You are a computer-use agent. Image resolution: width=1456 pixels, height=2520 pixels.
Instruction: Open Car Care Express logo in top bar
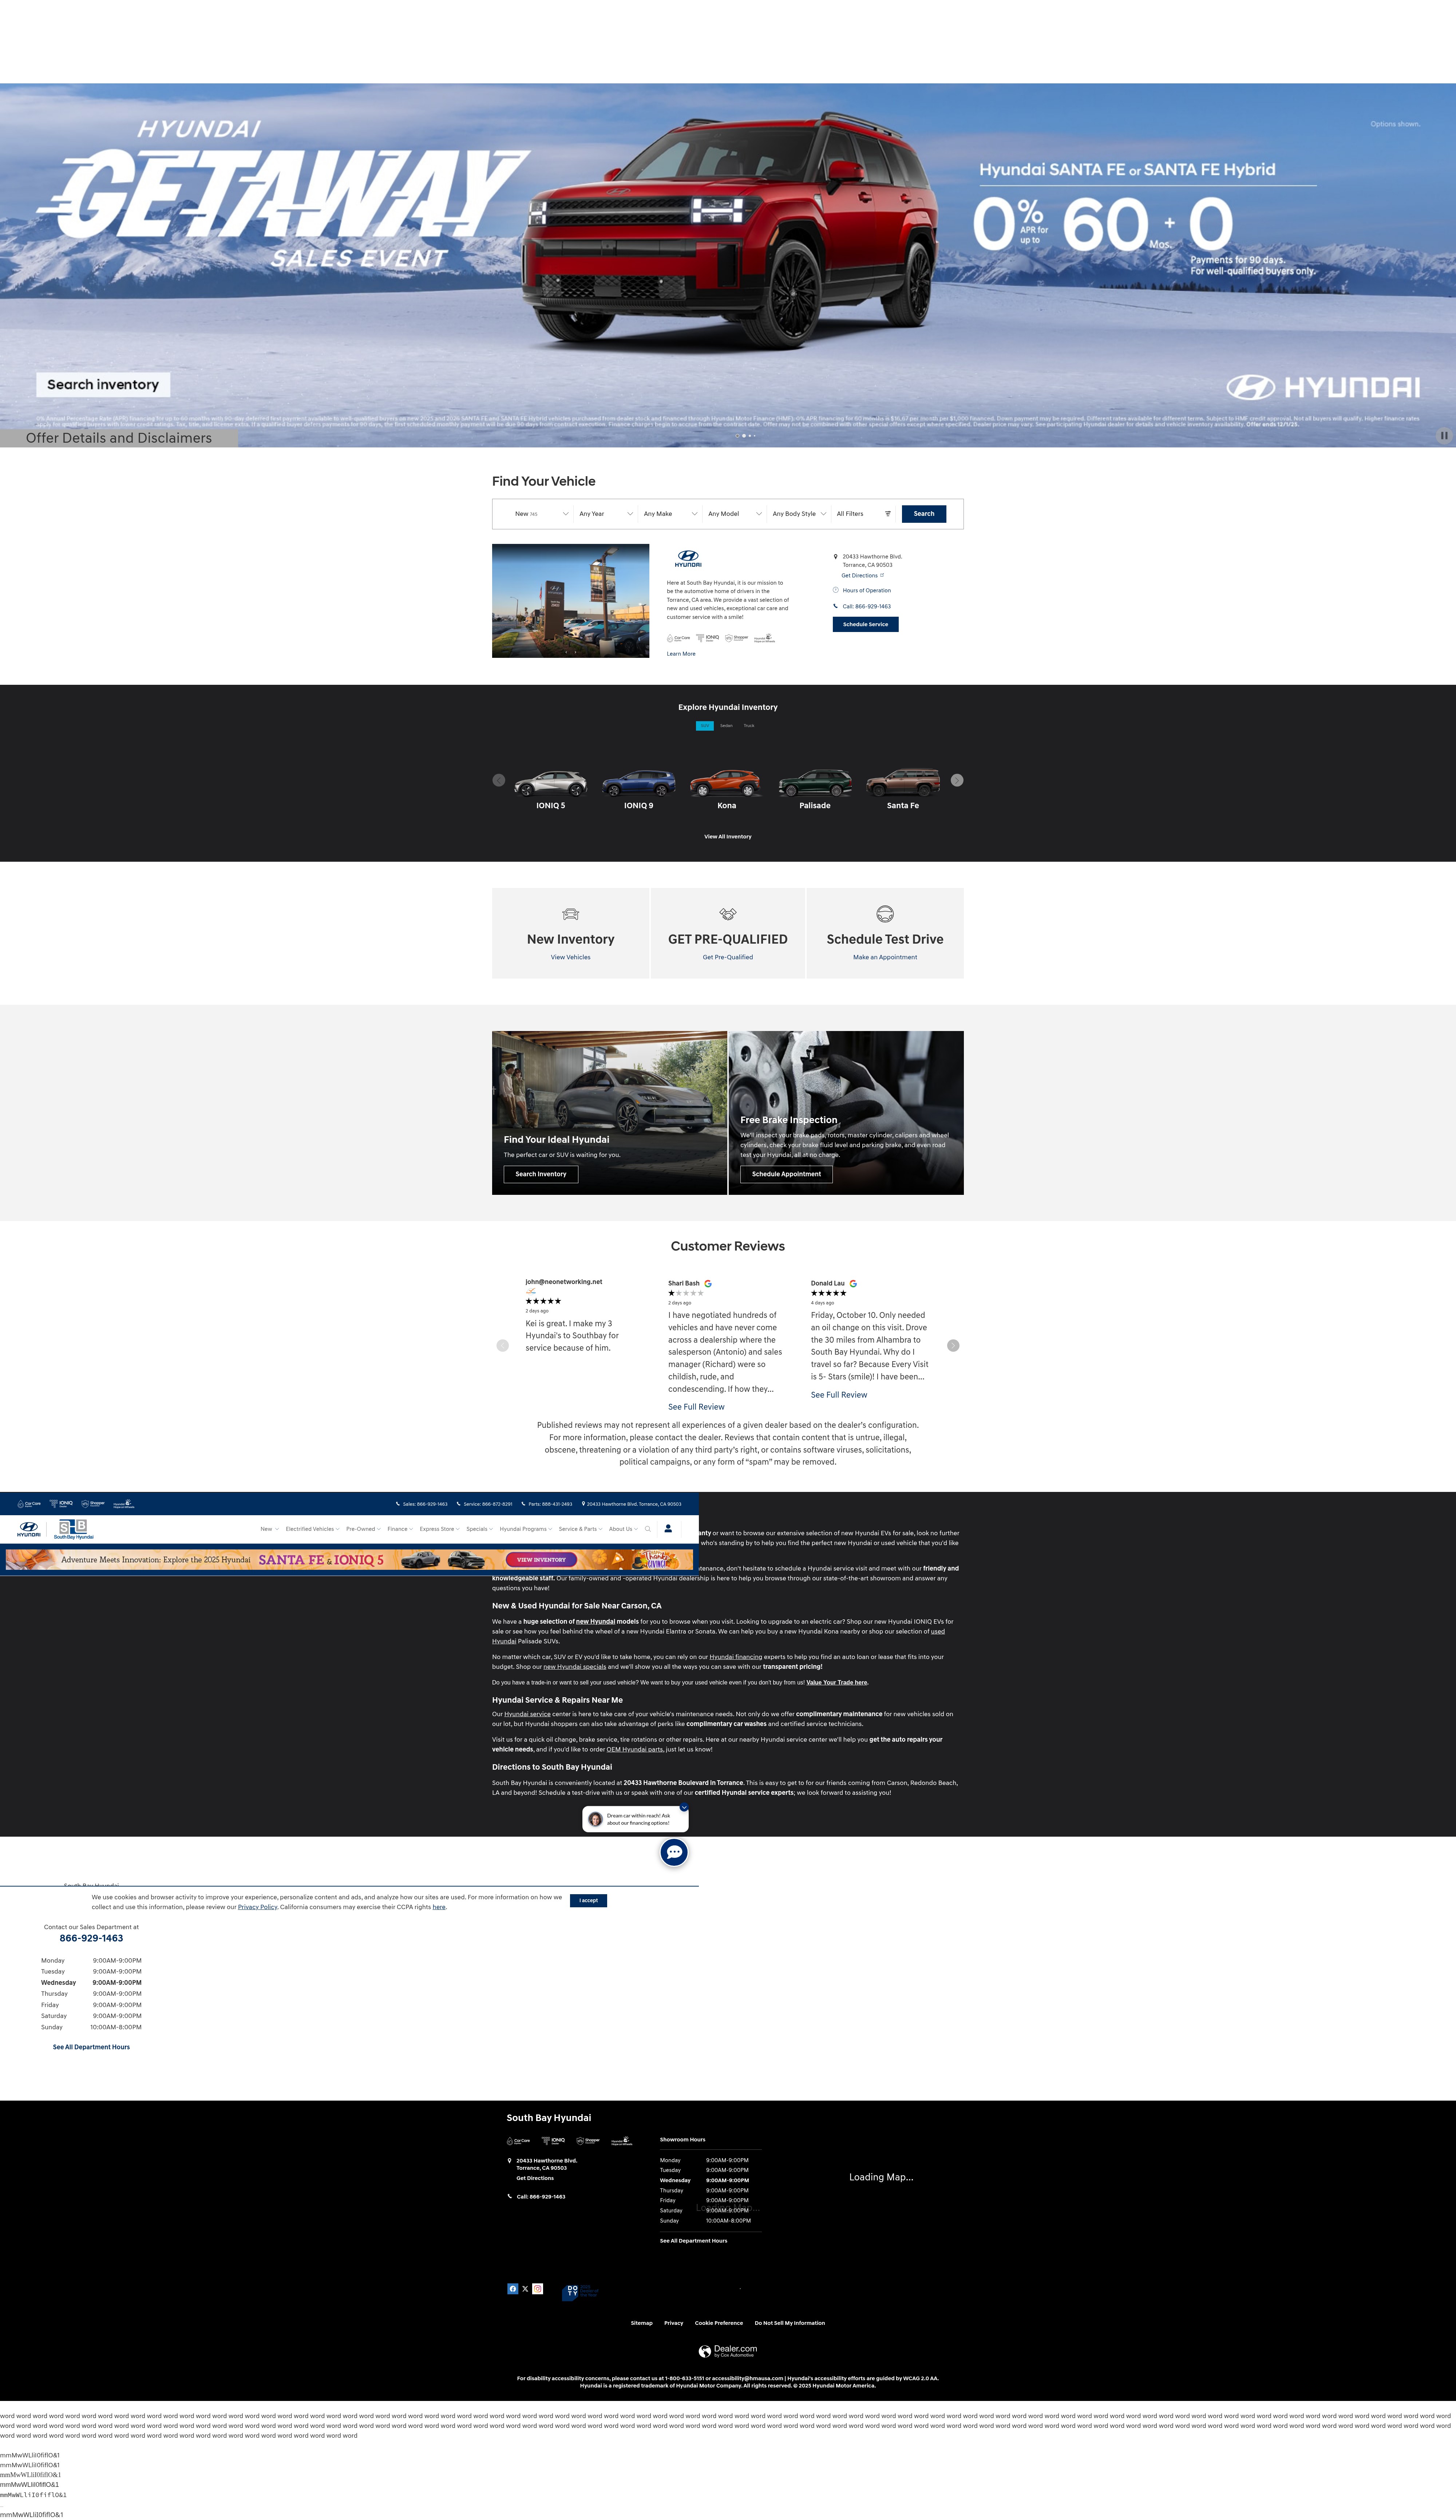[29, 1504]
